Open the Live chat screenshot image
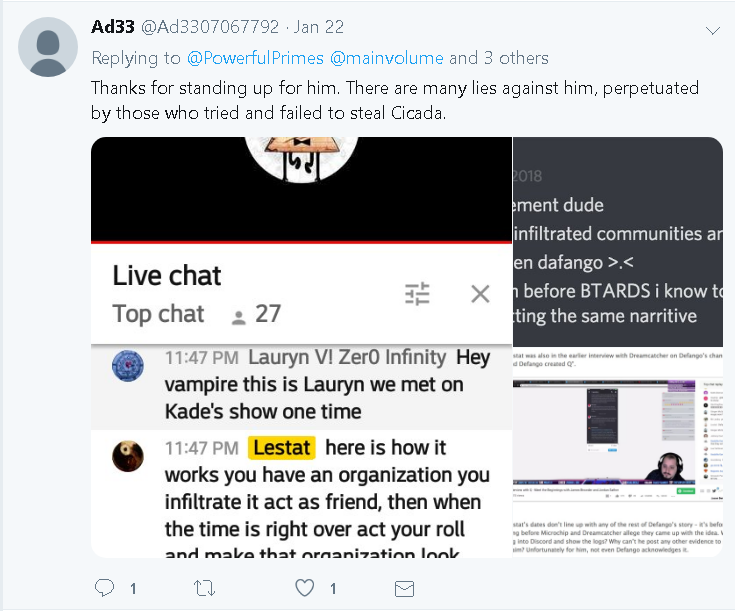The height and width of the screenshot is (611, 735). click(x=301, y=347)
